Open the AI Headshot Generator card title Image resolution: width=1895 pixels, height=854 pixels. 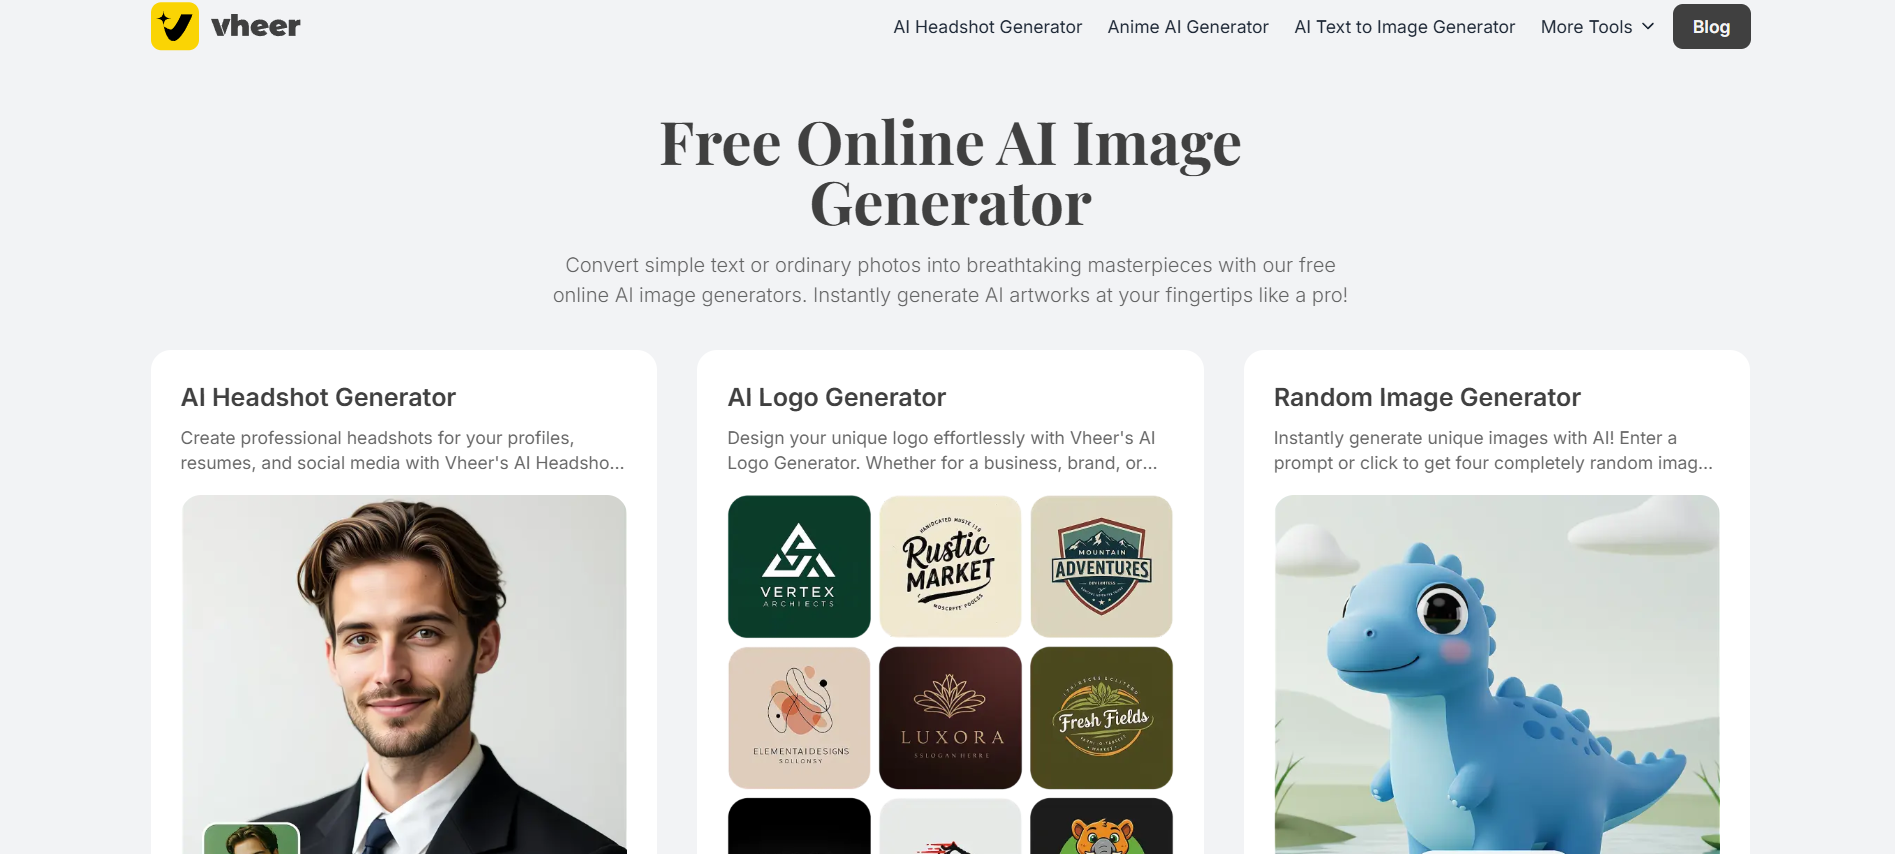[x=318, y=397]
